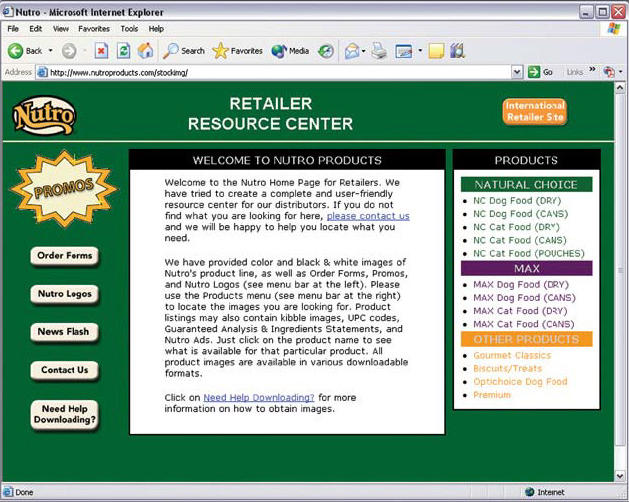This screenshot has width=629, height=502.
Task: Click the Order Forms button
Action: (x=65, y=256)
